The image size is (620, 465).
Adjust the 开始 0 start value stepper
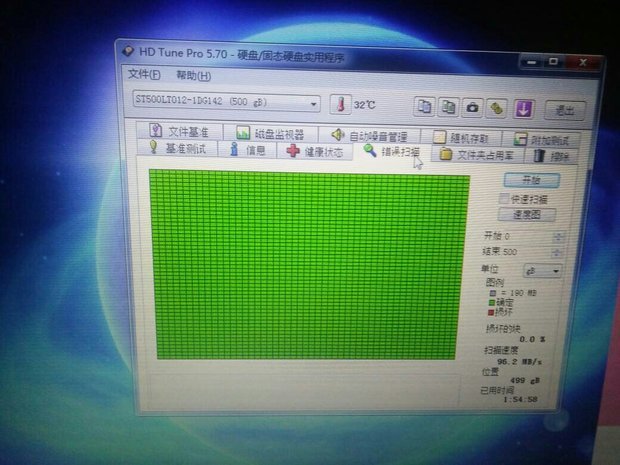pyautogui.click(x=558, y=237)
